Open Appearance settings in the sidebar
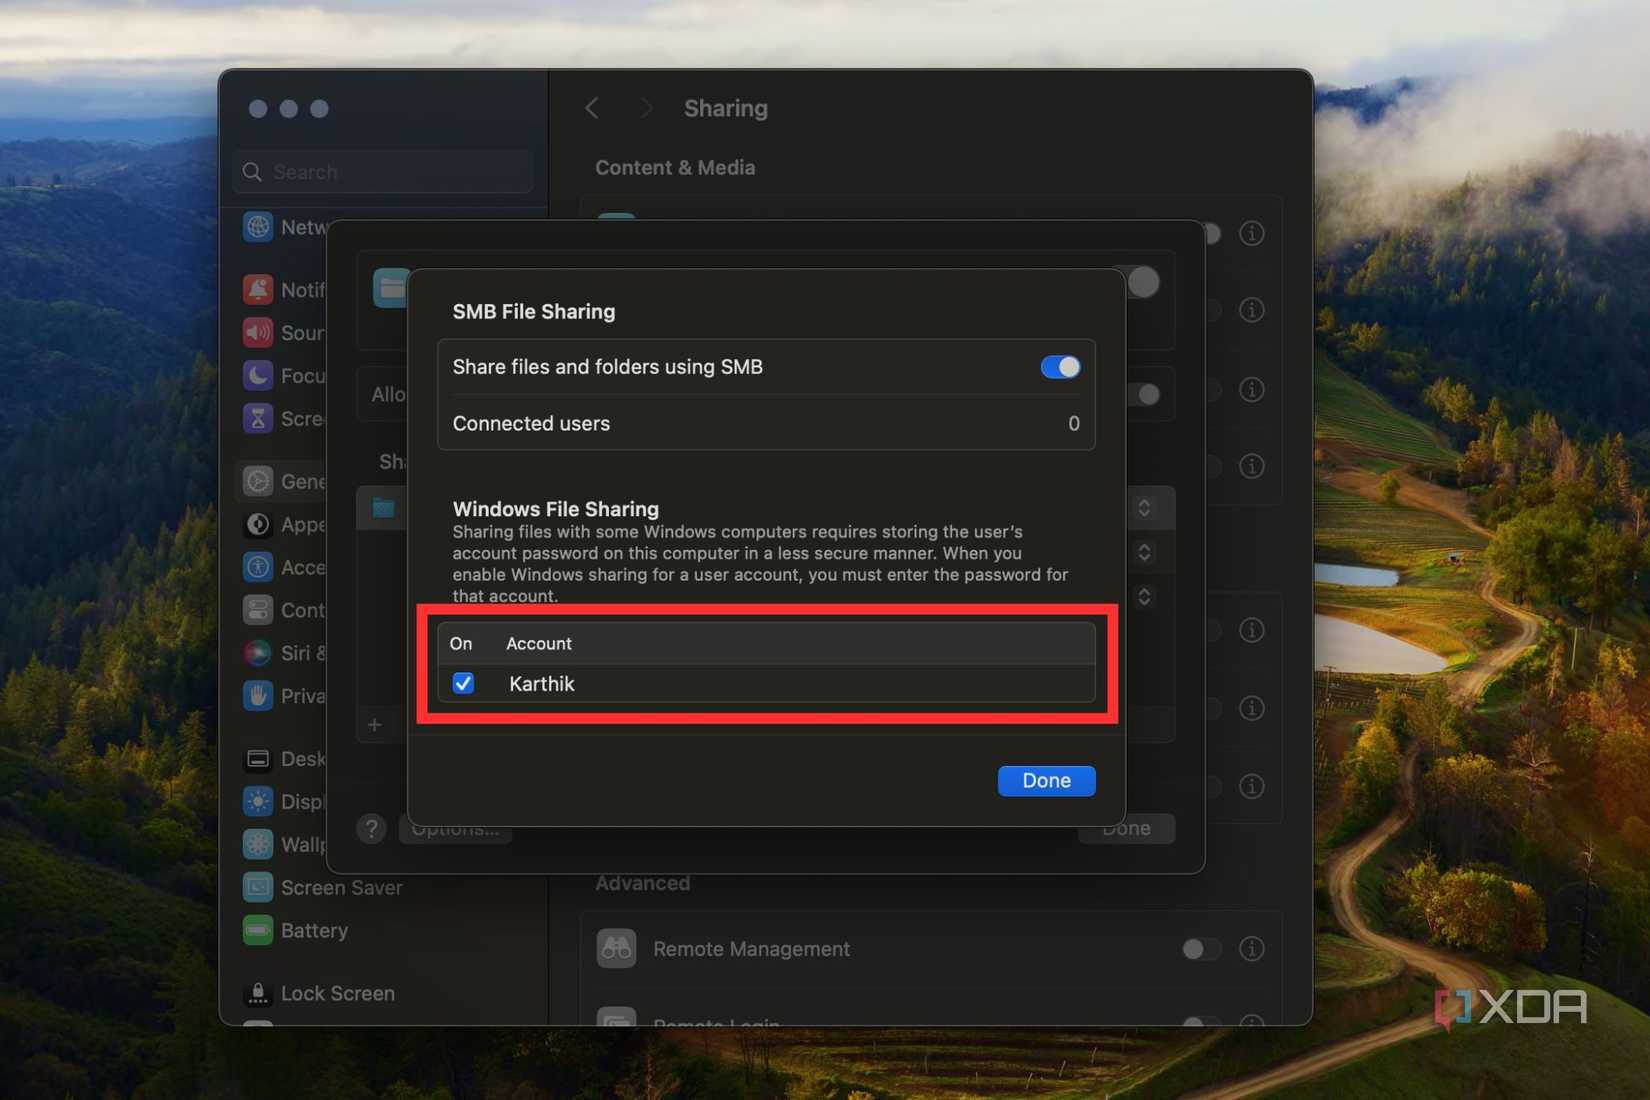This screenshot has height=1100, width=1650. pyautogui.click(x=285, y=524)
